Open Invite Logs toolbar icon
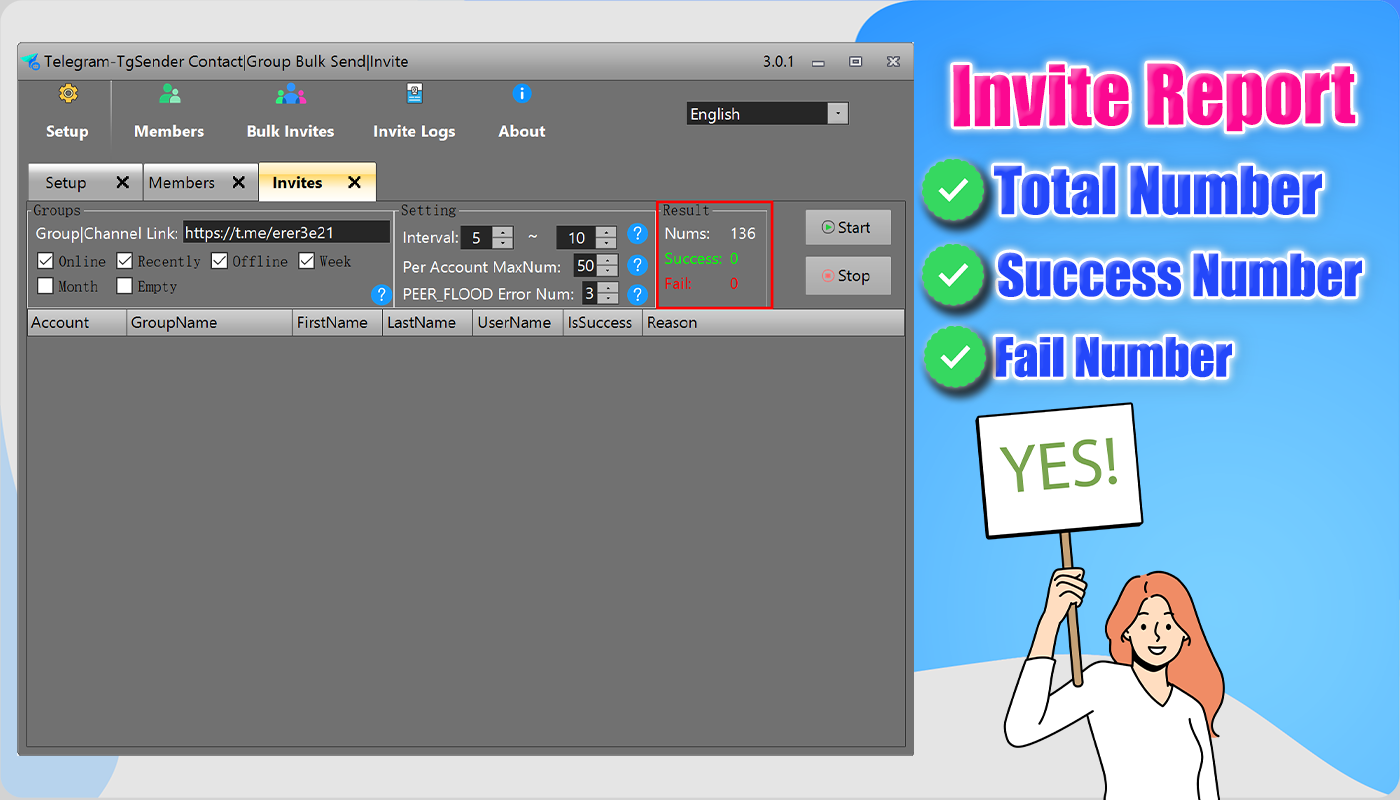This screenshot has height=800, width=1400. pyautogui.click(x=414, y=95)
